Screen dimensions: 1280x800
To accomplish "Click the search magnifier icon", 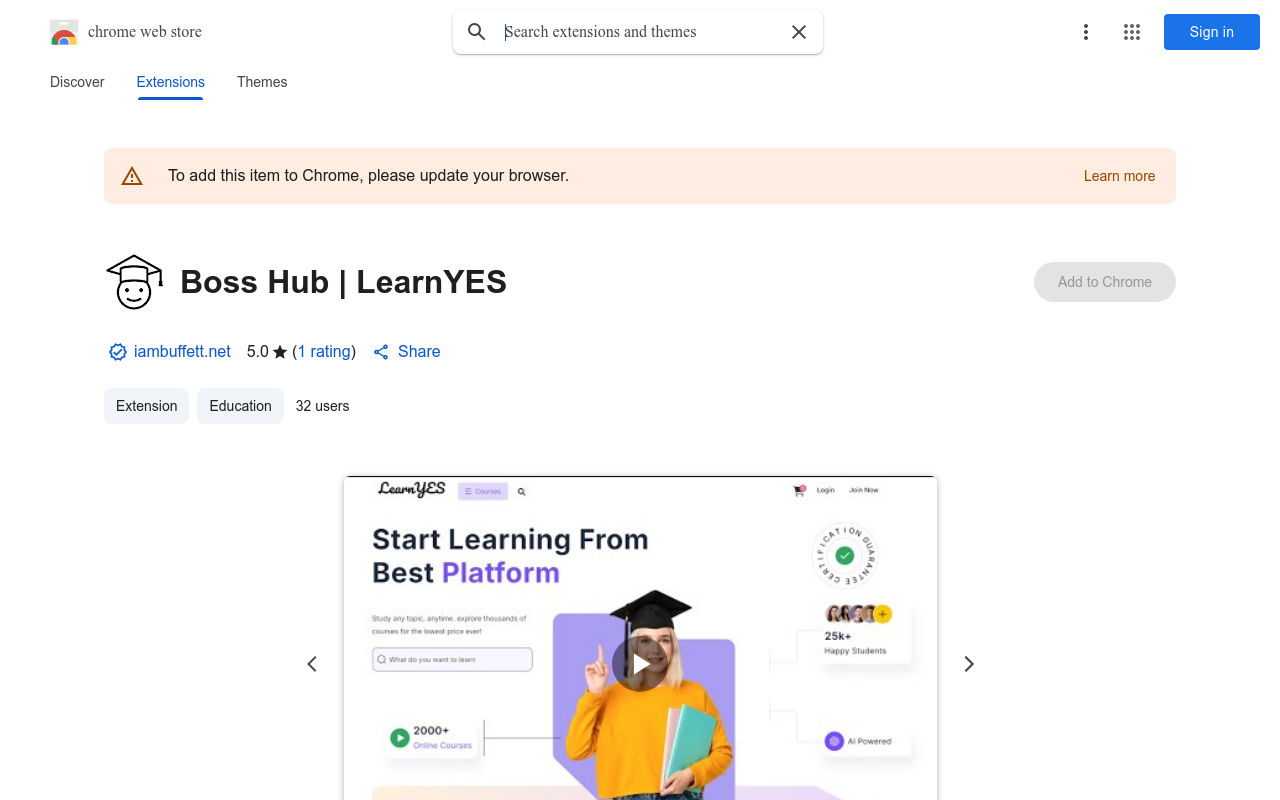I will pos(477,32).
